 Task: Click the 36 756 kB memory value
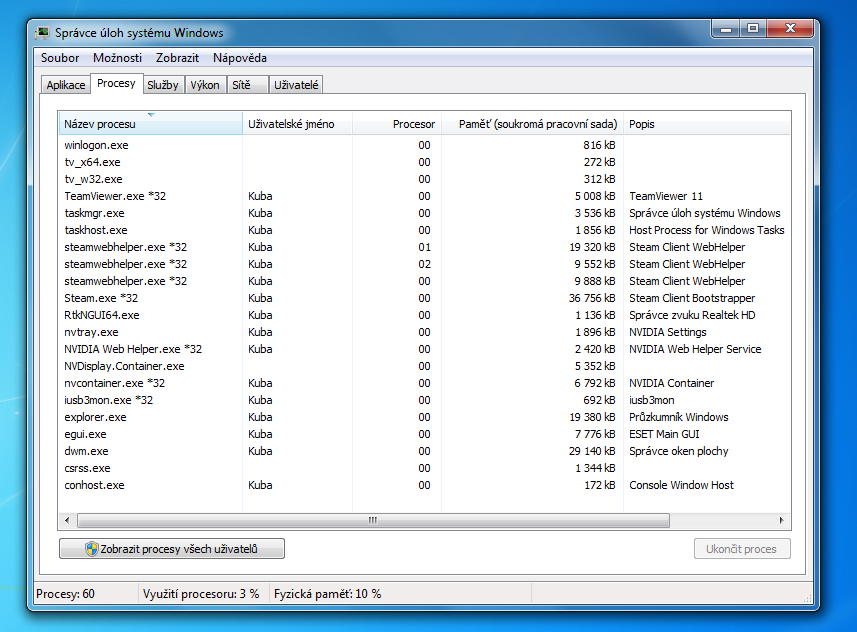click(x=592, y=298)
